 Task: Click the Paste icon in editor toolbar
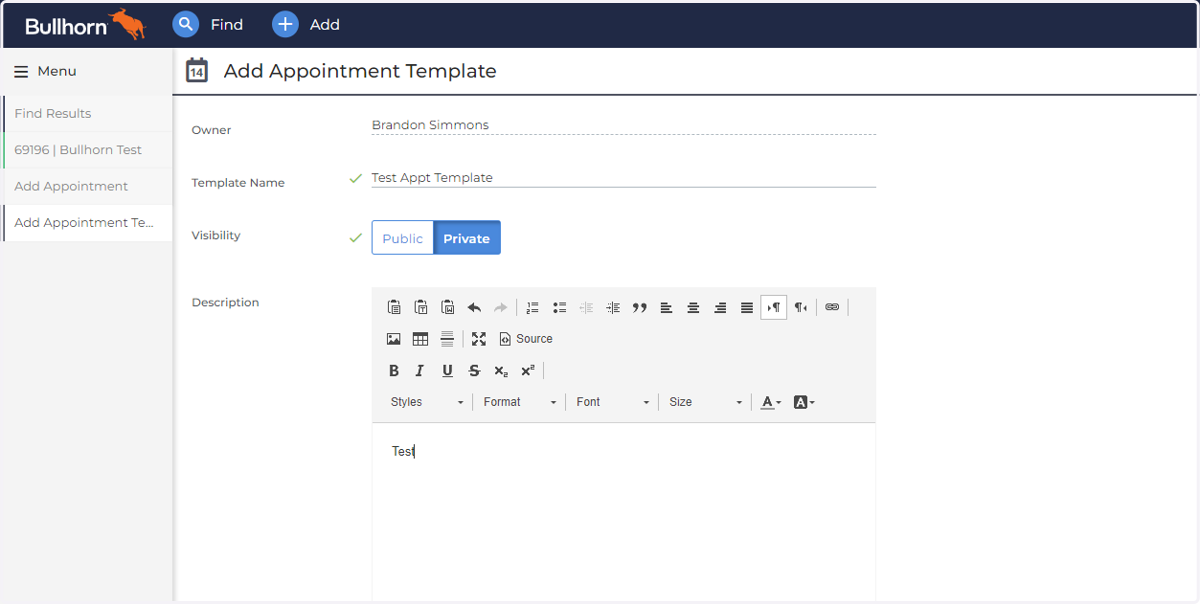click(394, 308)
